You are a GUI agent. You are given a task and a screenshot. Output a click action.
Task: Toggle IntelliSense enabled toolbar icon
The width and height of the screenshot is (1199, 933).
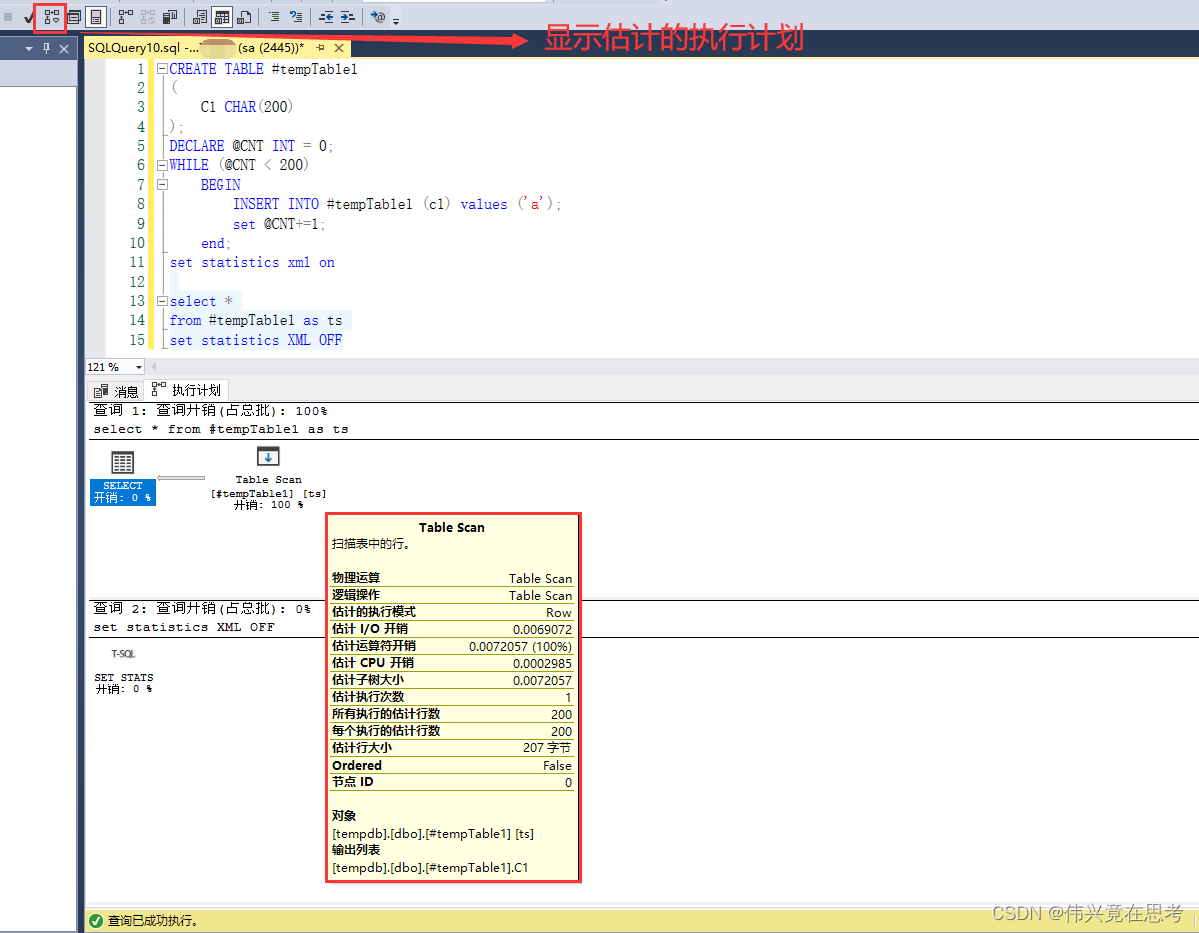pyautogui.click(x=96, y=17)
